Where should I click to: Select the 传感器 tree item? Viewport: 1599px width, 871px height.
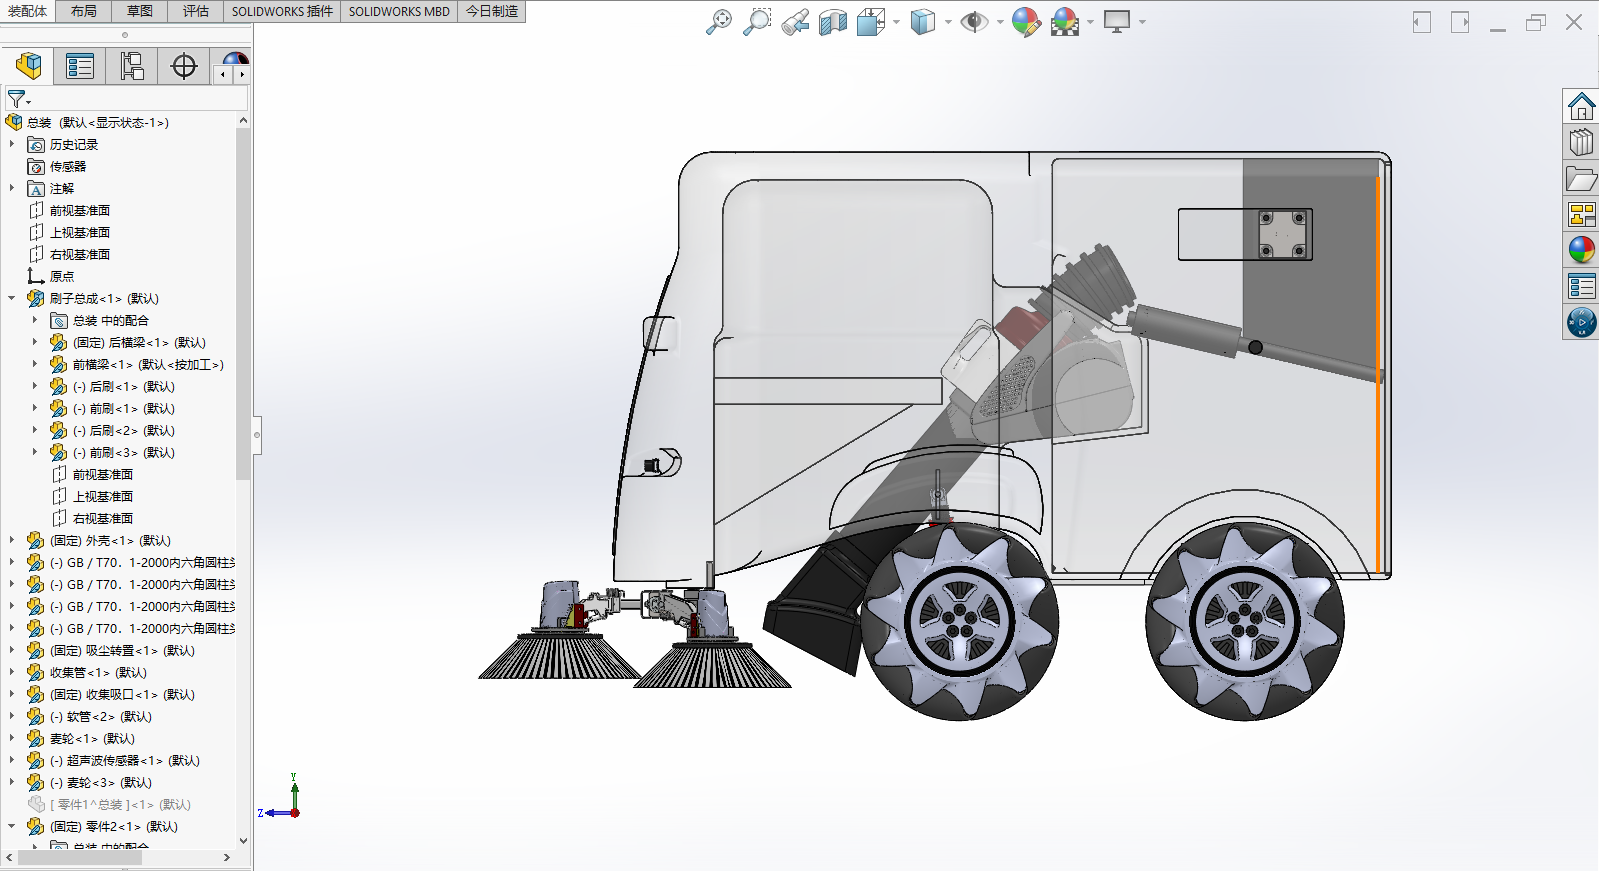tap(68, 166)
